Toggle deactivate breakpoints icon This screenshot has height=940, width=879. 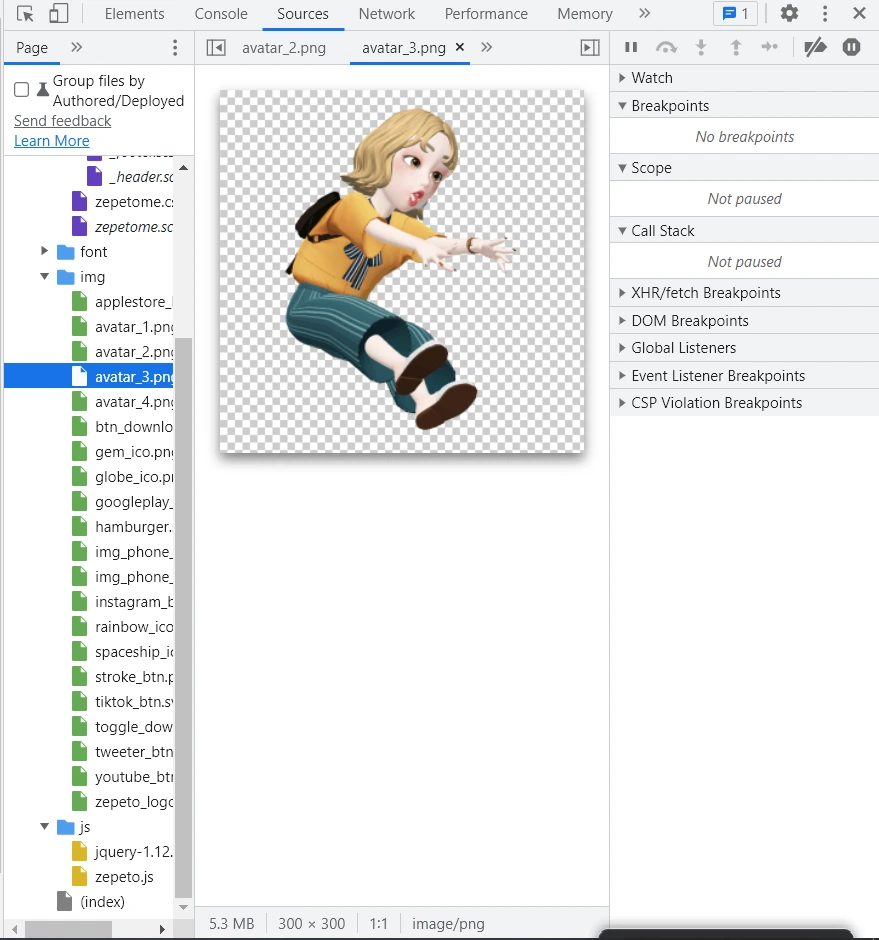[x=815, y=47]
